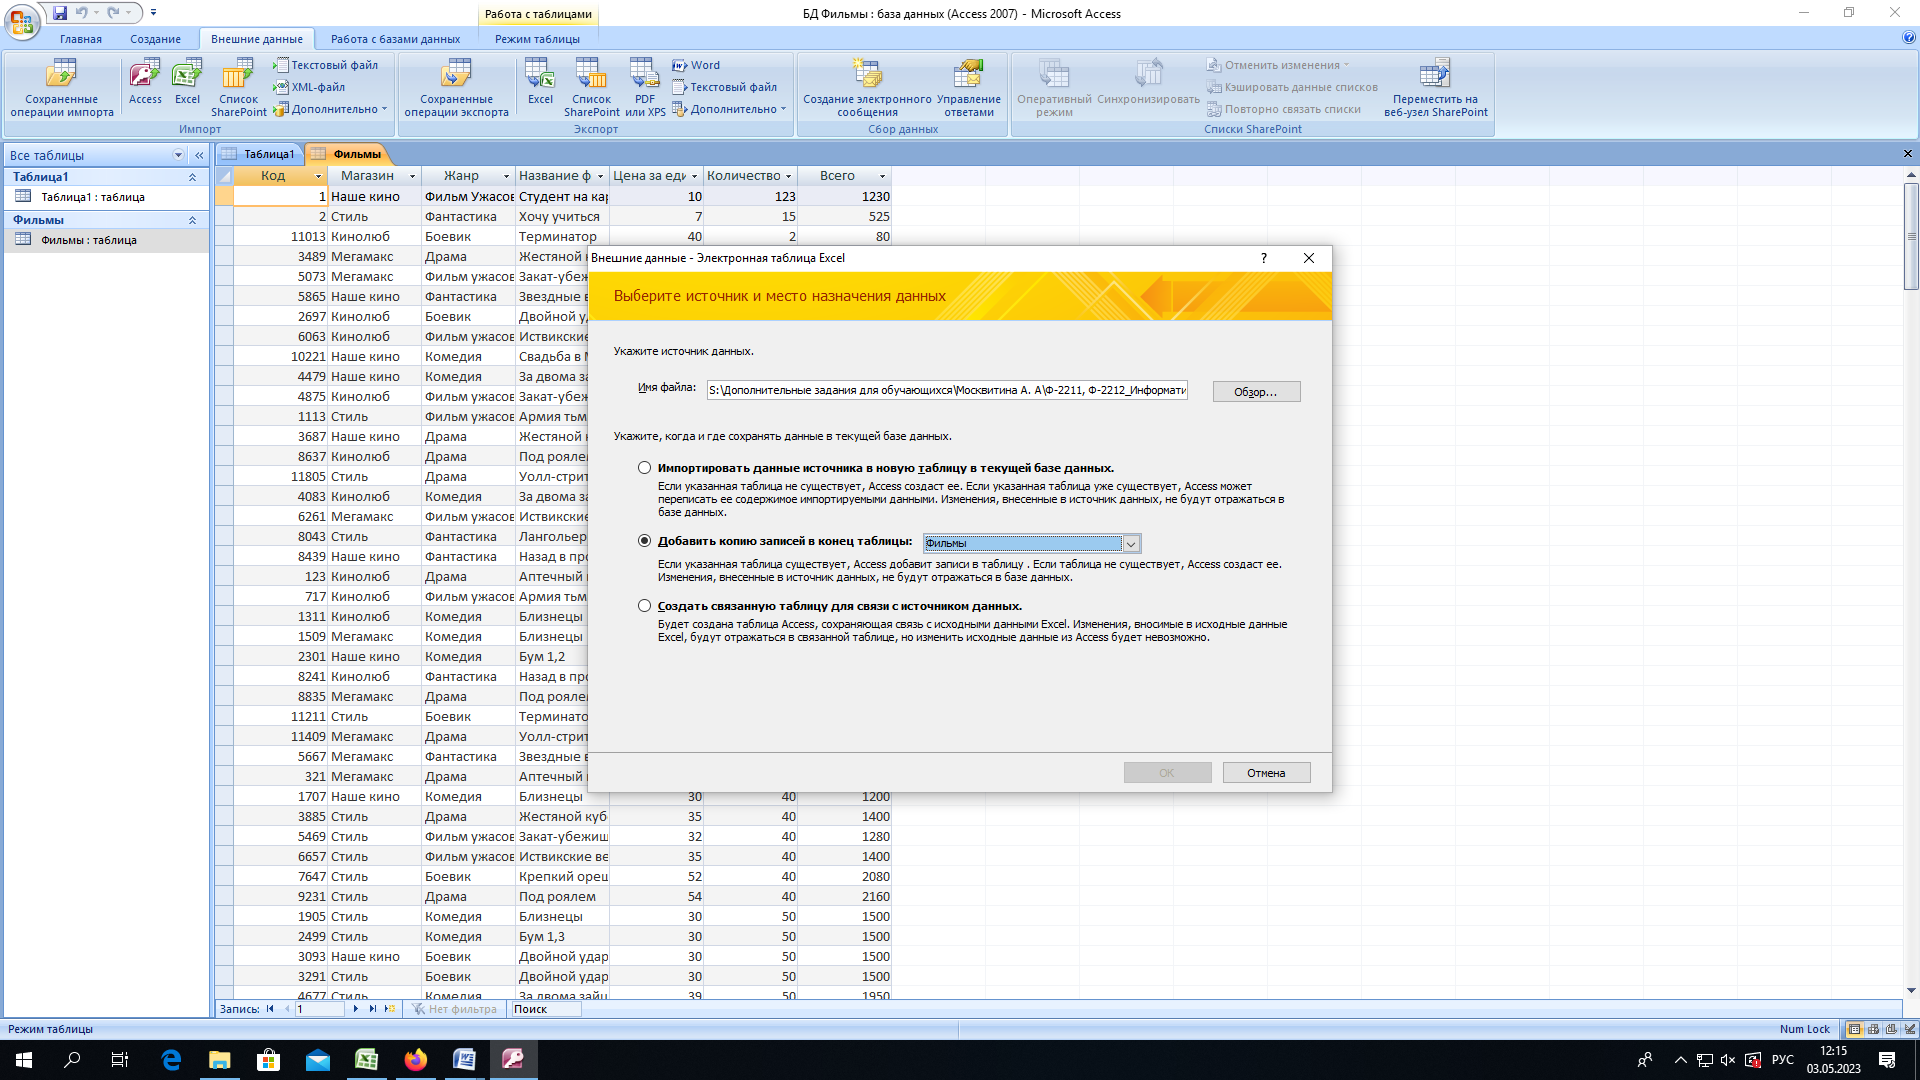The width and height of the screenshot is (1920, 1080).
Task: Open the Все таблицы navigation dropdown
Action: (178, 155)
